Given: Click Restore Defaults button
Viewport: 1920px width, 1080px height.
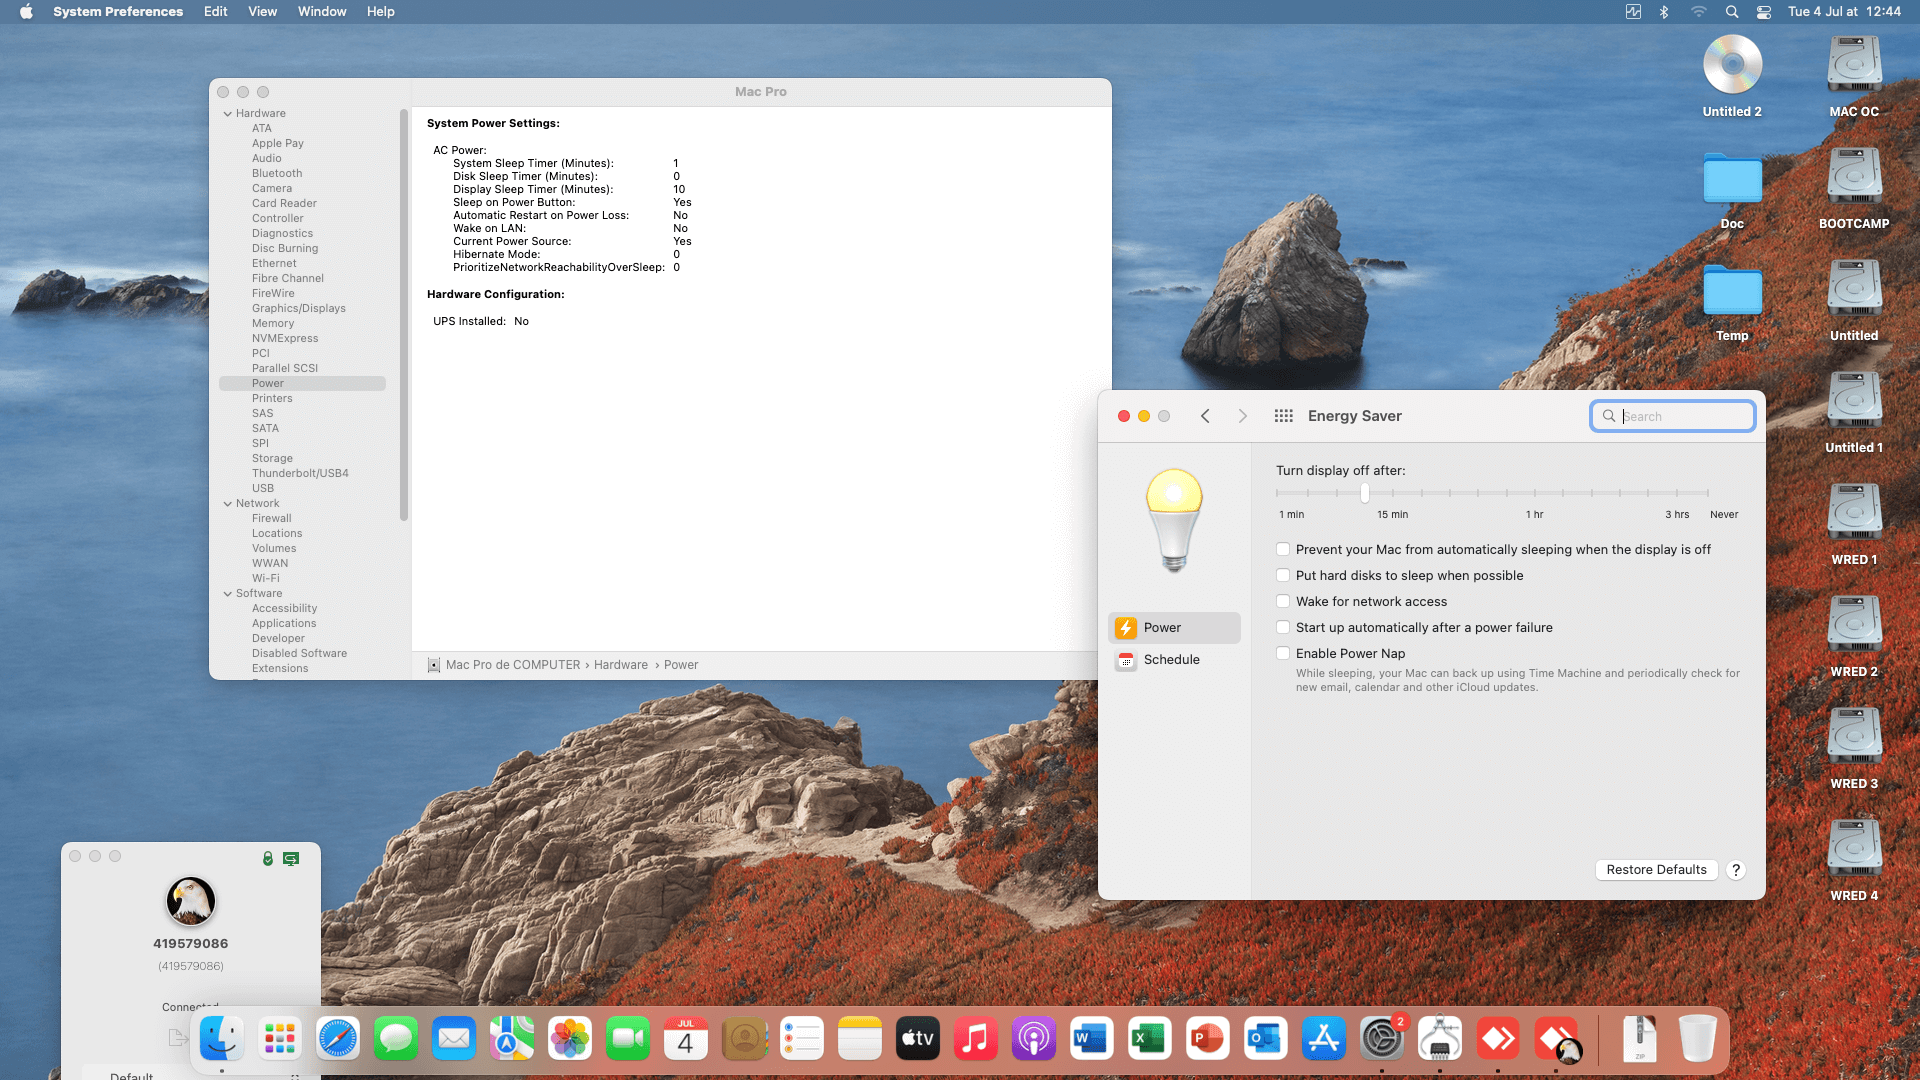Looking at the screenshot, I should (1657, 870).
